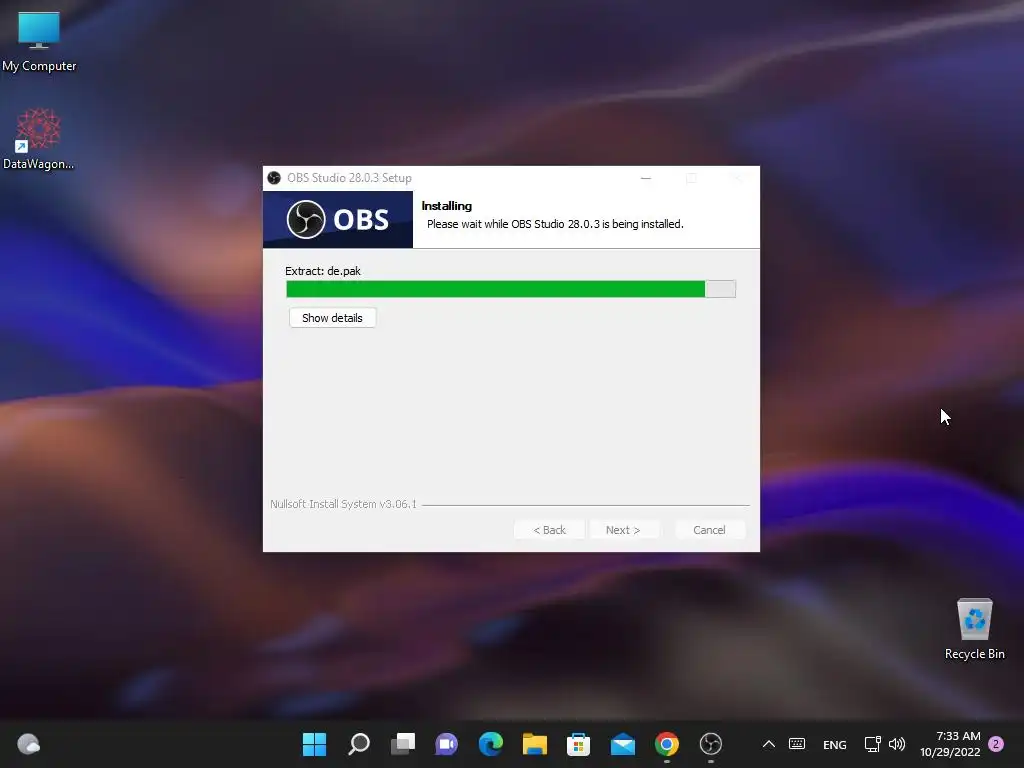The image size is (1024, 768).
Task: Switch to Google Chrome in the taskbar
Action: coord(667,744)
